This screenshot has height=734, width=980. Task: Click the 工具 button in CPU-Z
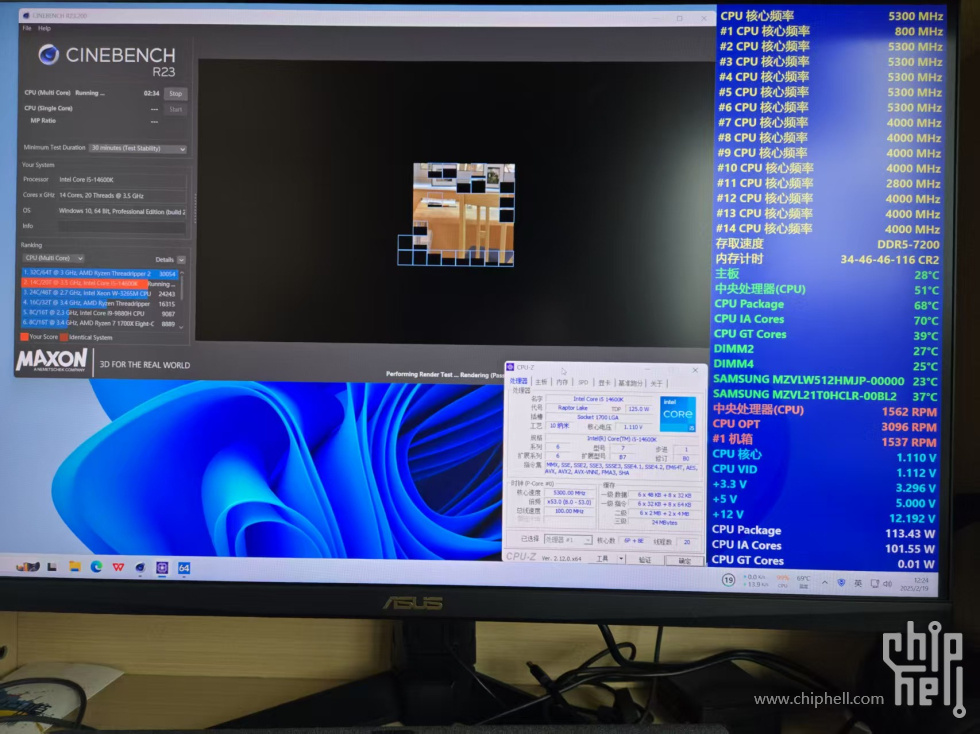tap(602, 559)
